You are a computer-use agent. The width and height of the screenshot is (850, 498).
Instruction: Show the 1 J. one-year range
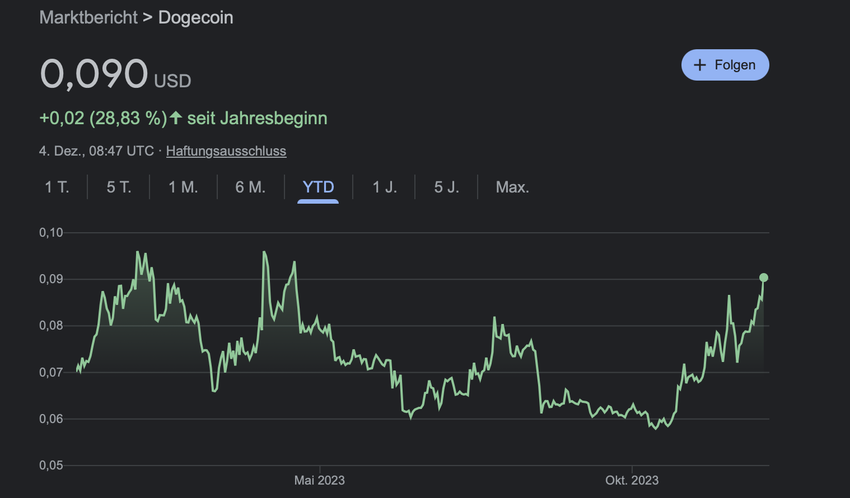click(x=384, y=187)
